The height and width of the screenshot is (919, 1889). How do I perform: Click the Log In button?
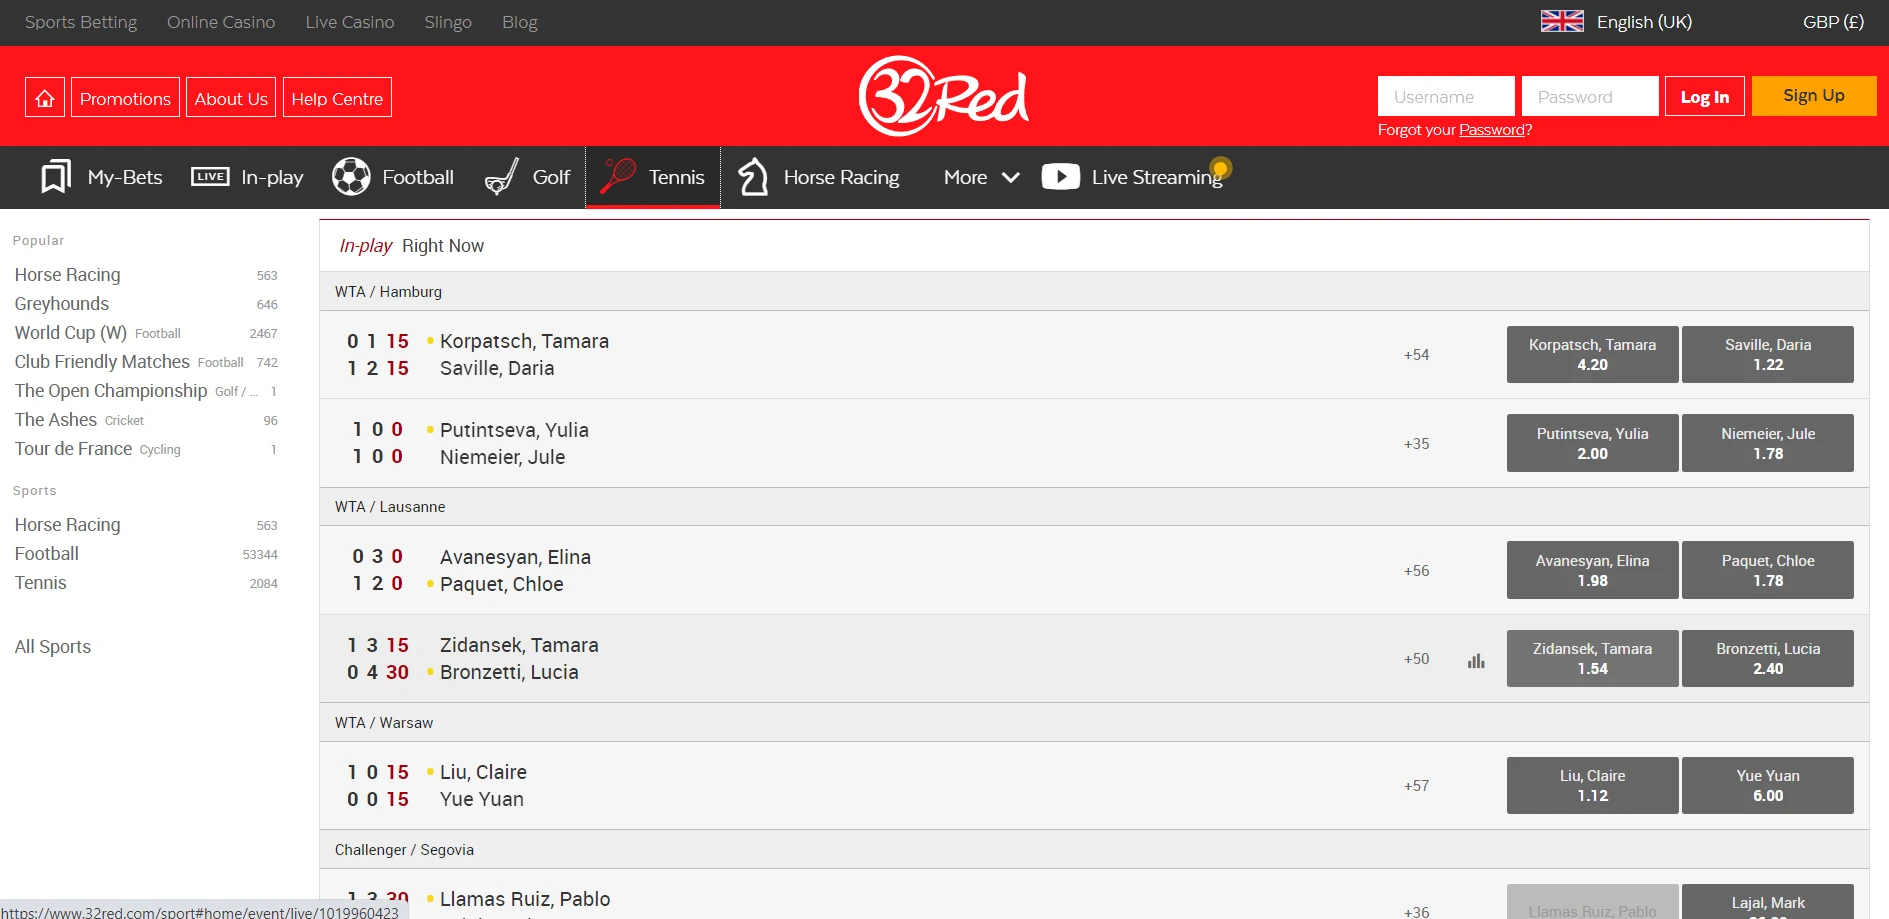pos(1705,96)
